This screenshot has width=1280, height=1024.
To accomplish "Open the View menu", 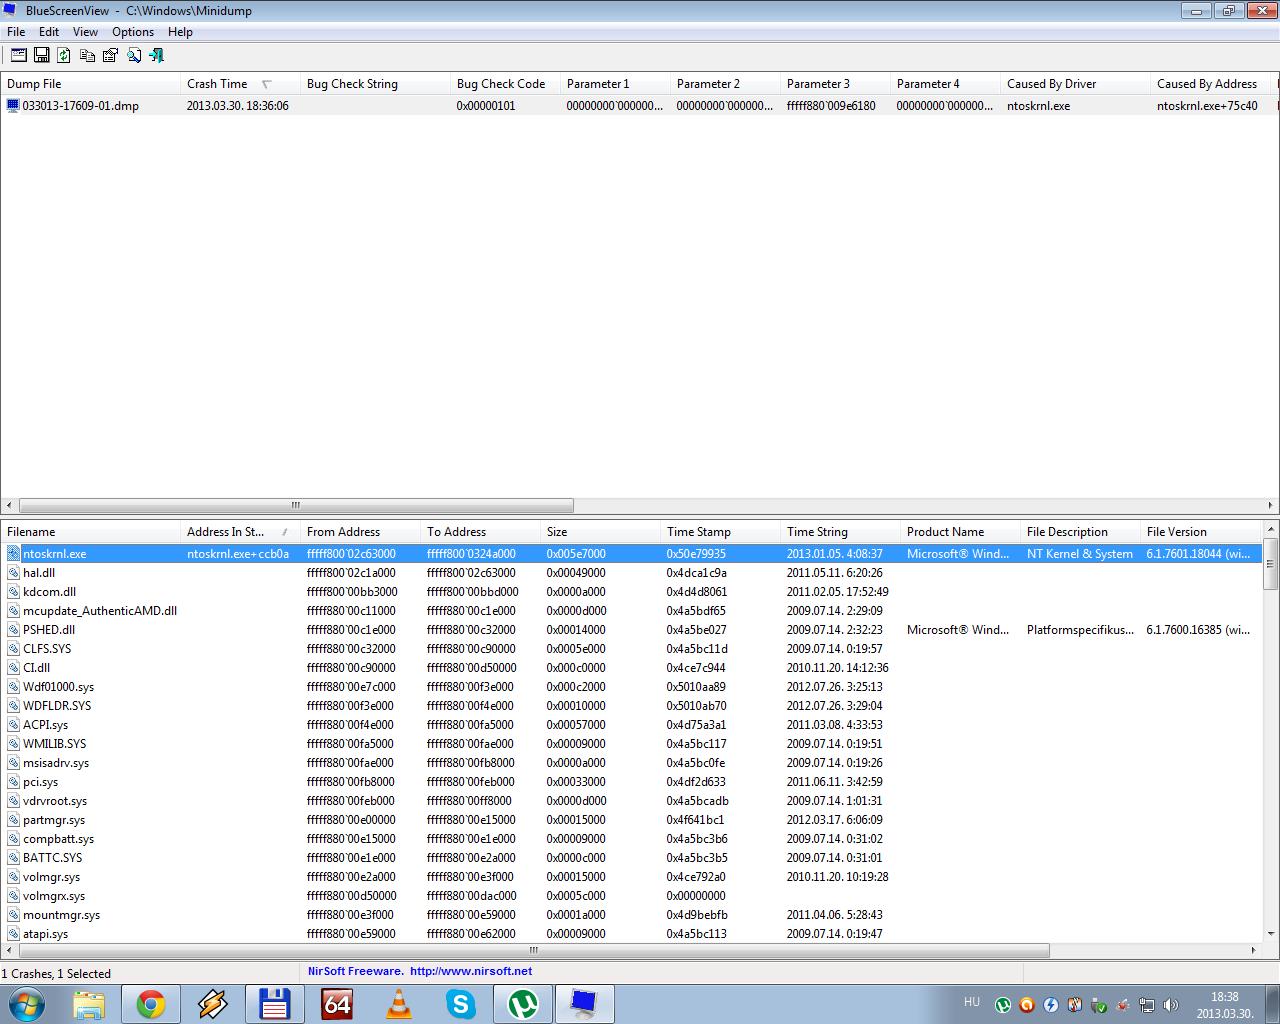I will pos(85,32).
